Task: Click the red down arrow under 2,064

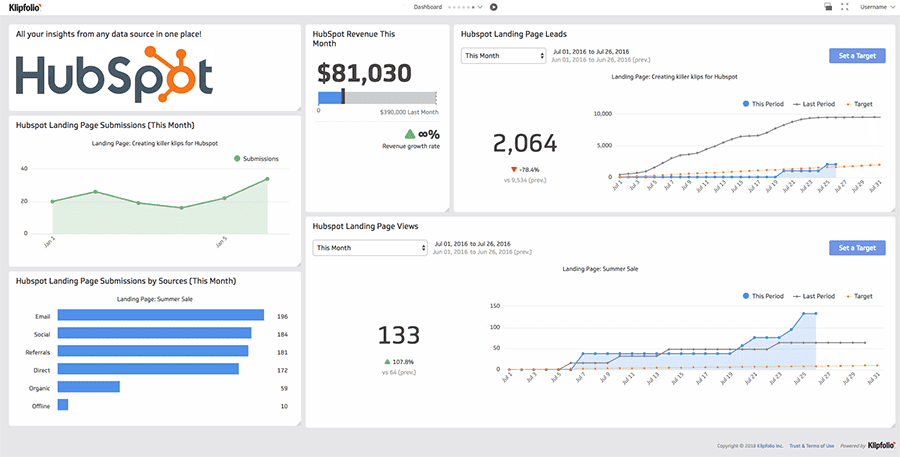Action: (x=514, y=169)
